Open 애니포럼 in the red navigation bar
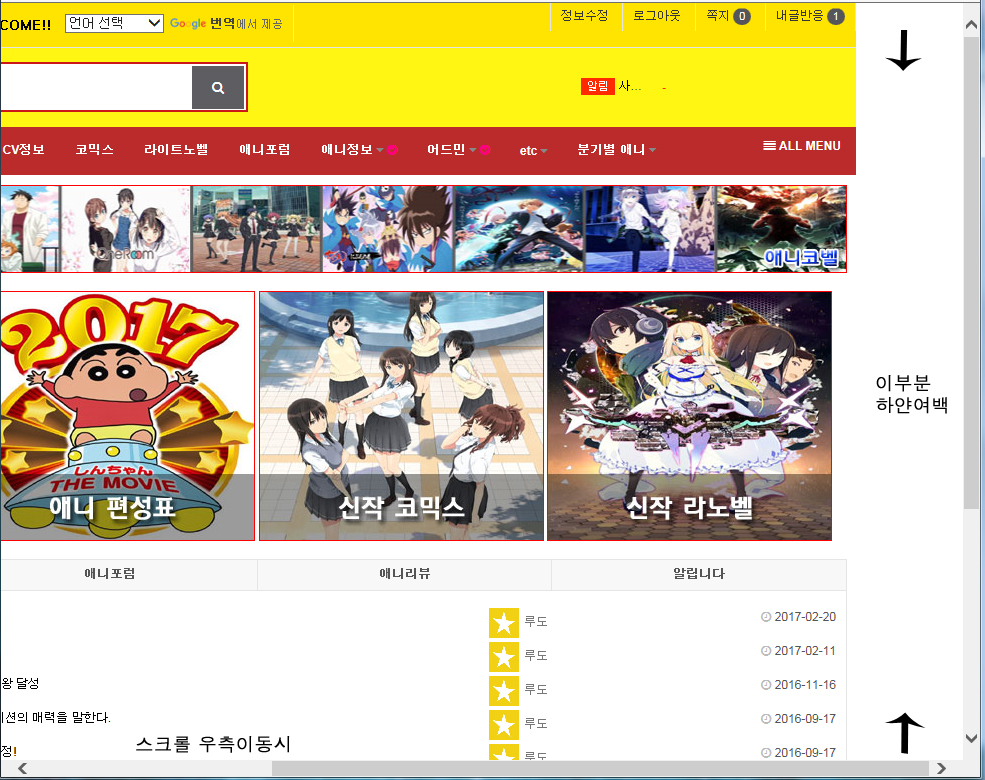The width and height of the screenshot is (985, 780). click(264, 149)
